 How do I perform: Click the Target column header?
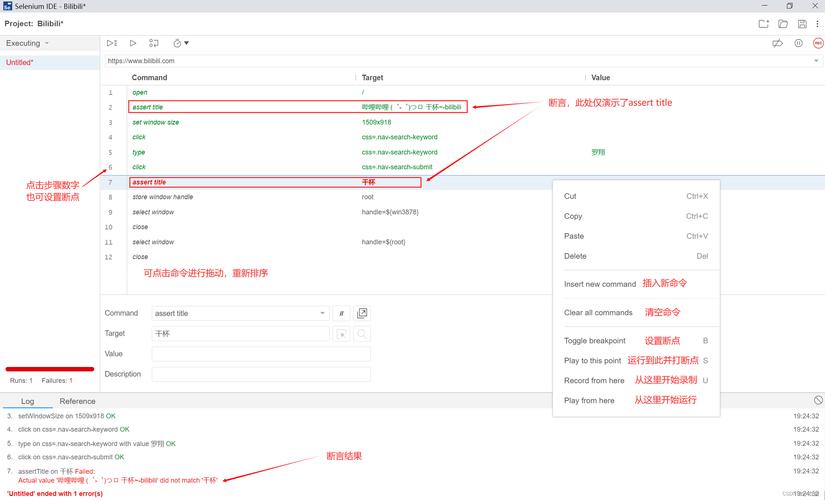pos(373,77)
